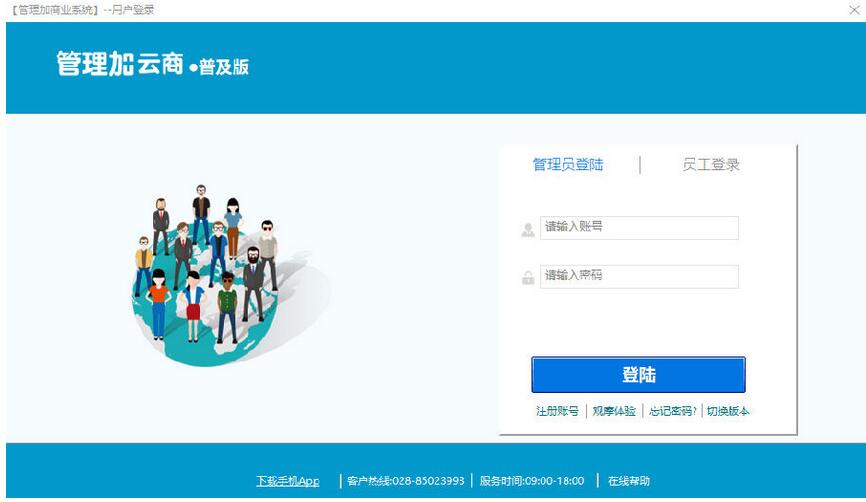Focus the 请输入账号 account field

[639, 228]
